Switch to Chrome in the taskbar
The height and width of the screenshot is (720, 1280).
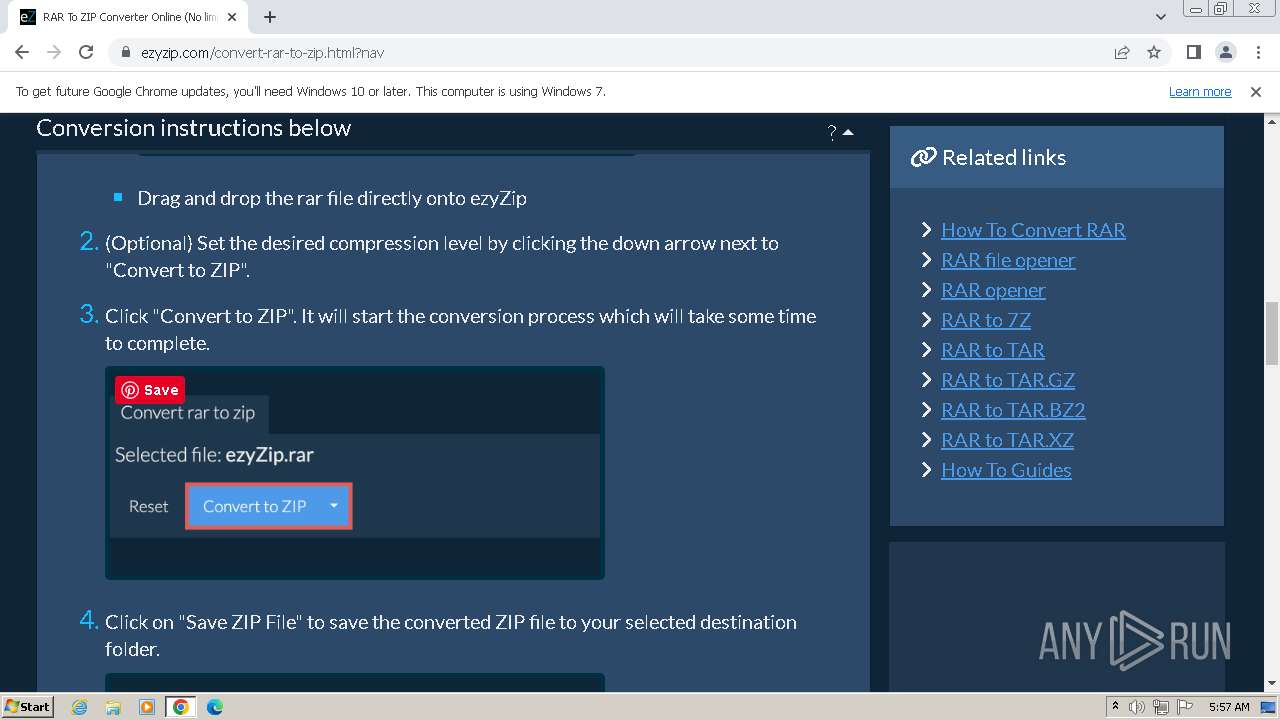(x=181, y=707)
